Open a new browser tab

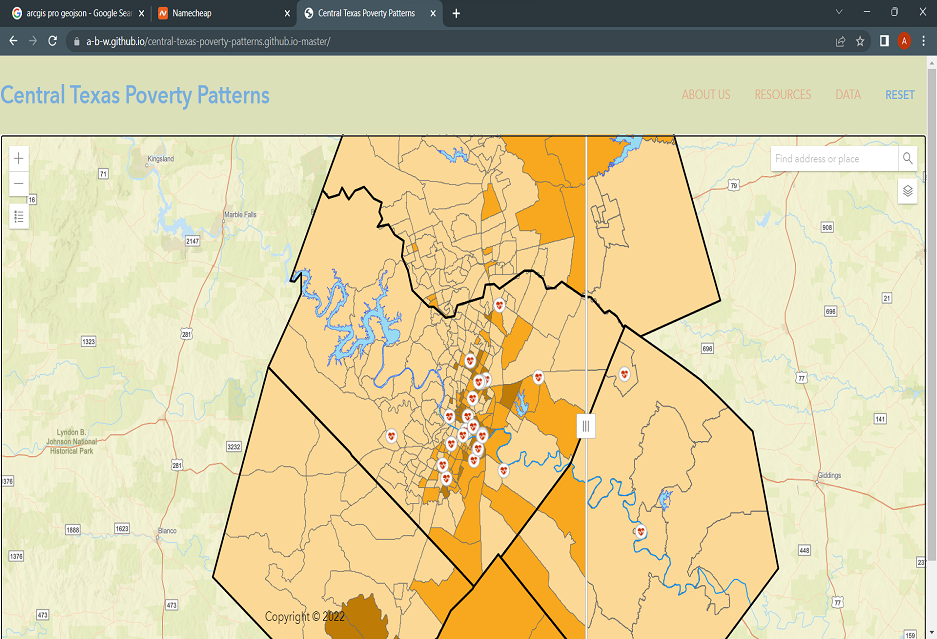(456, 13)
